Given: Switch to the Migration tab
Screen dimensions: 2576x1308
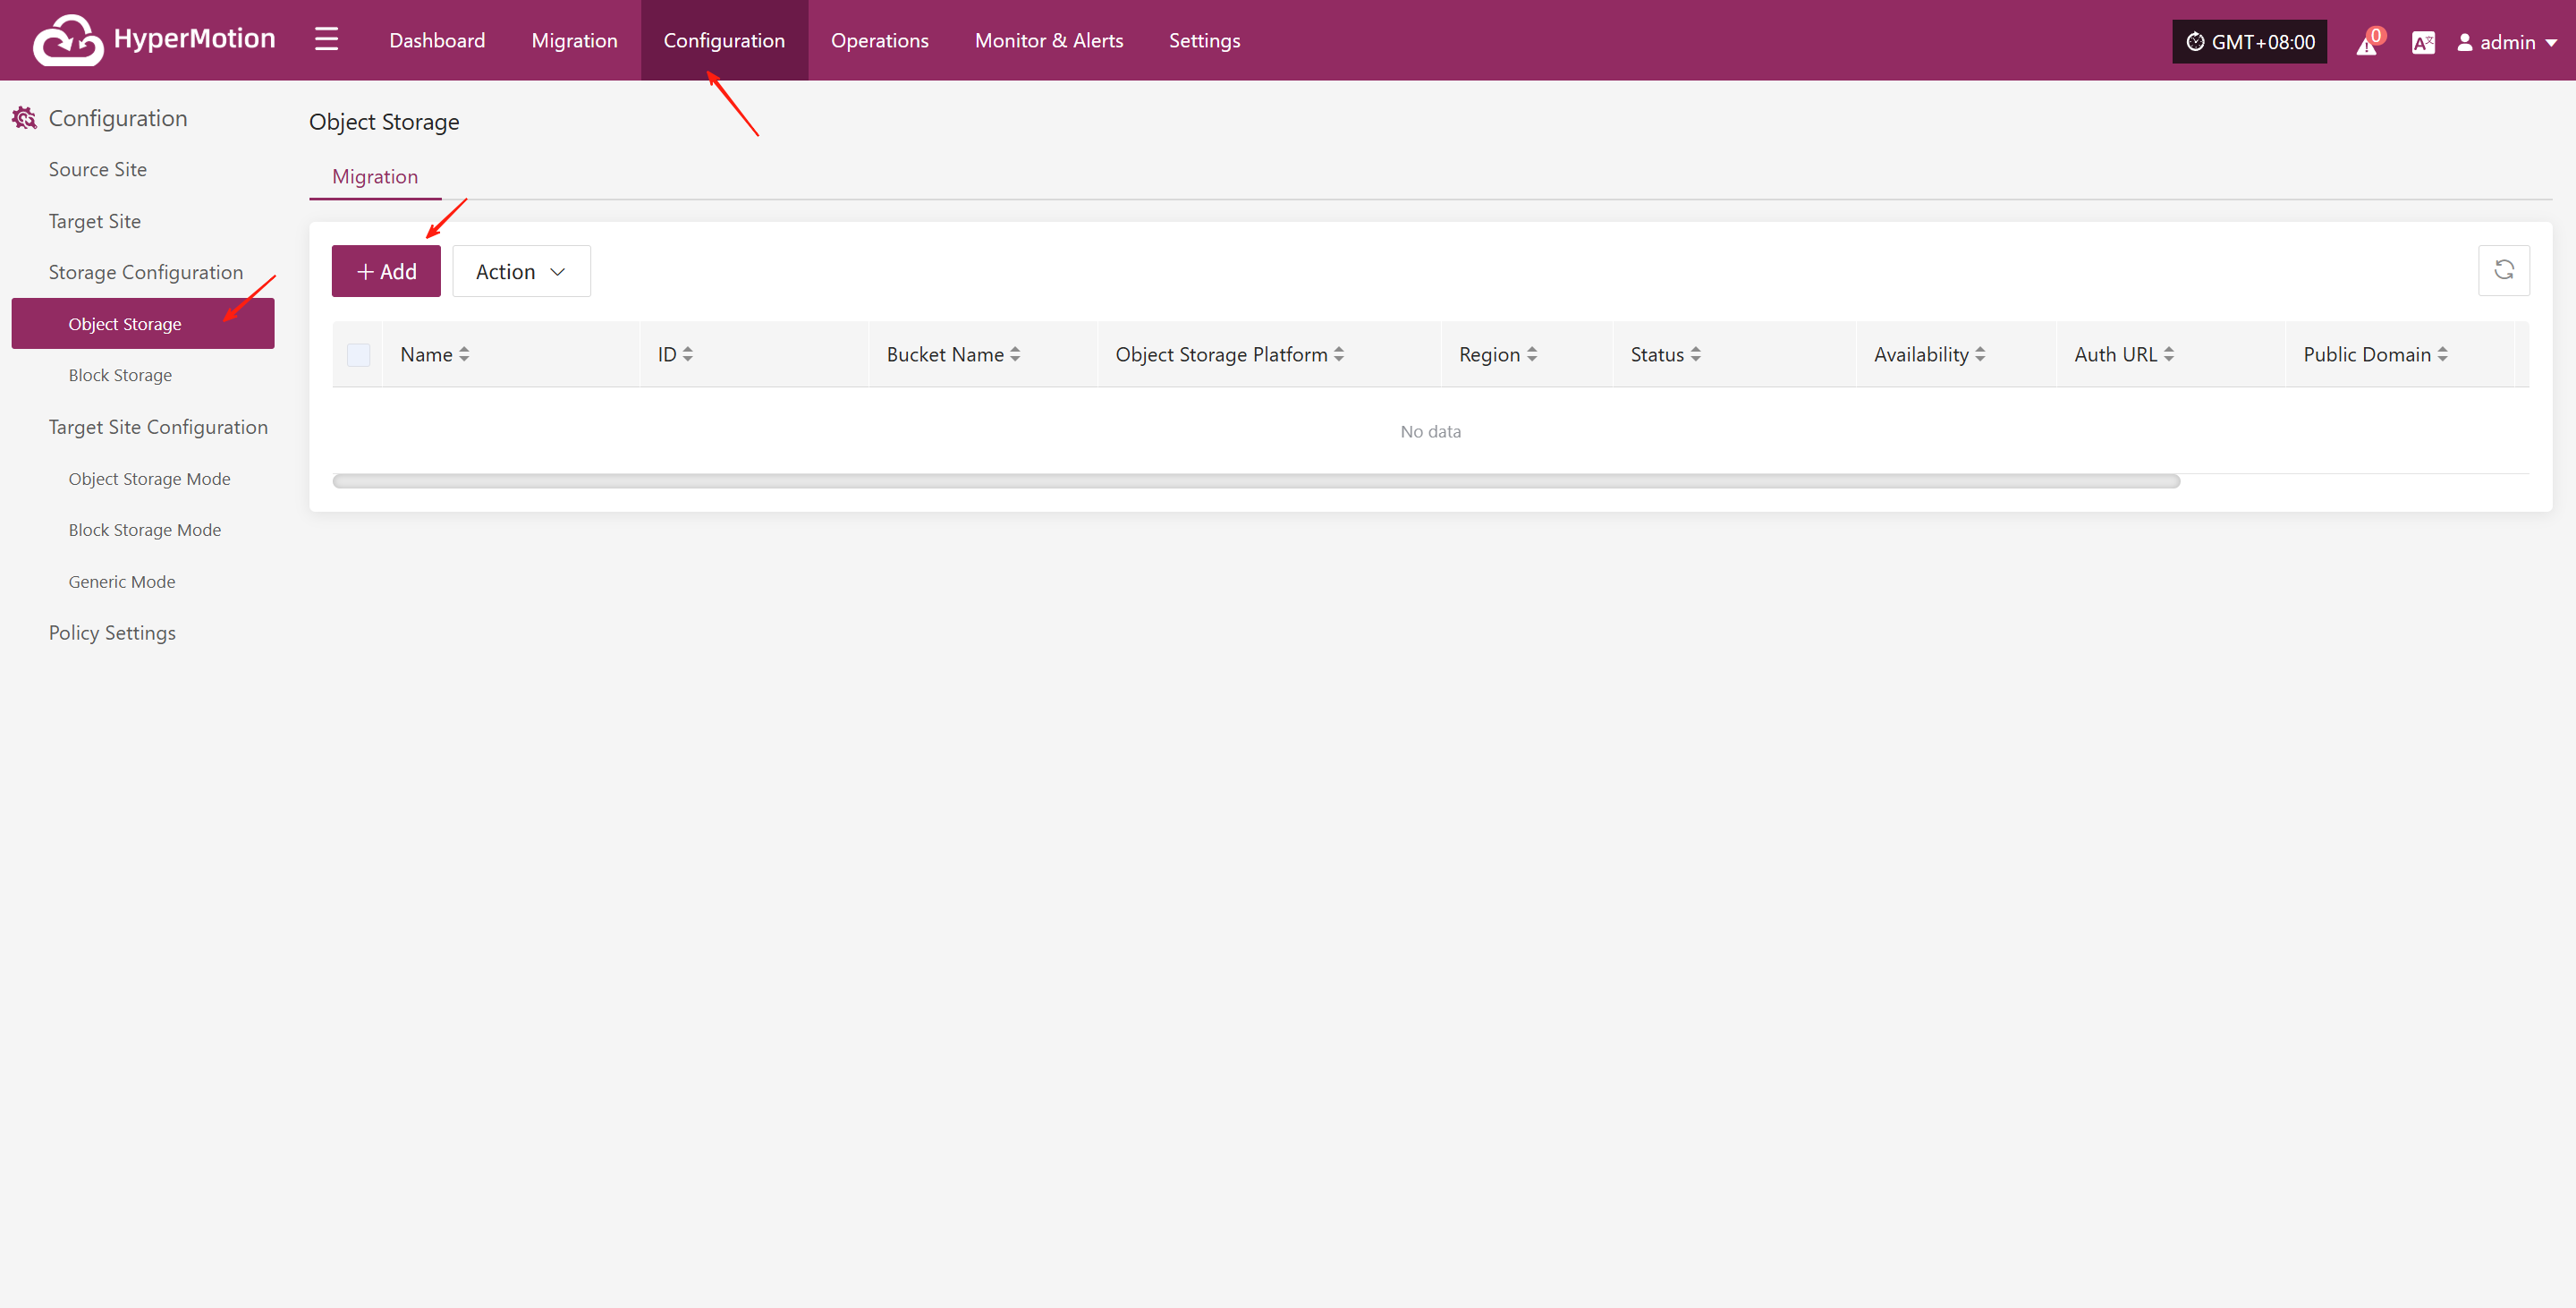Looking at the screenshot, I should pos(375,176).
